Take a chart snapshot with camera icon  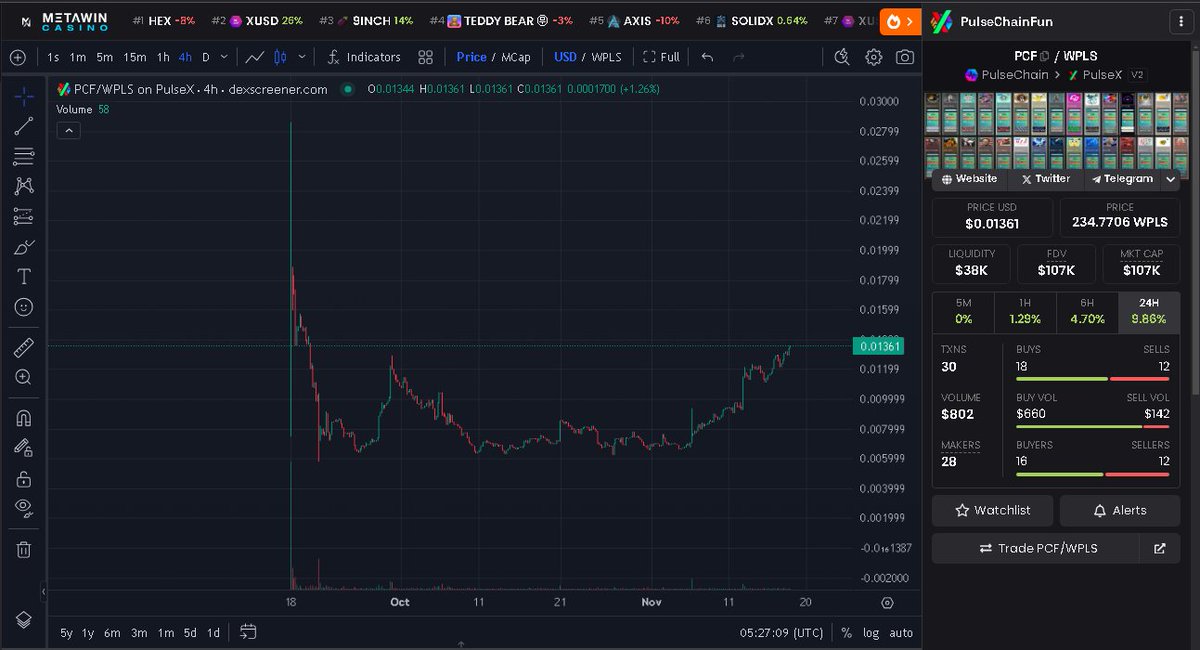click(905, 57)
